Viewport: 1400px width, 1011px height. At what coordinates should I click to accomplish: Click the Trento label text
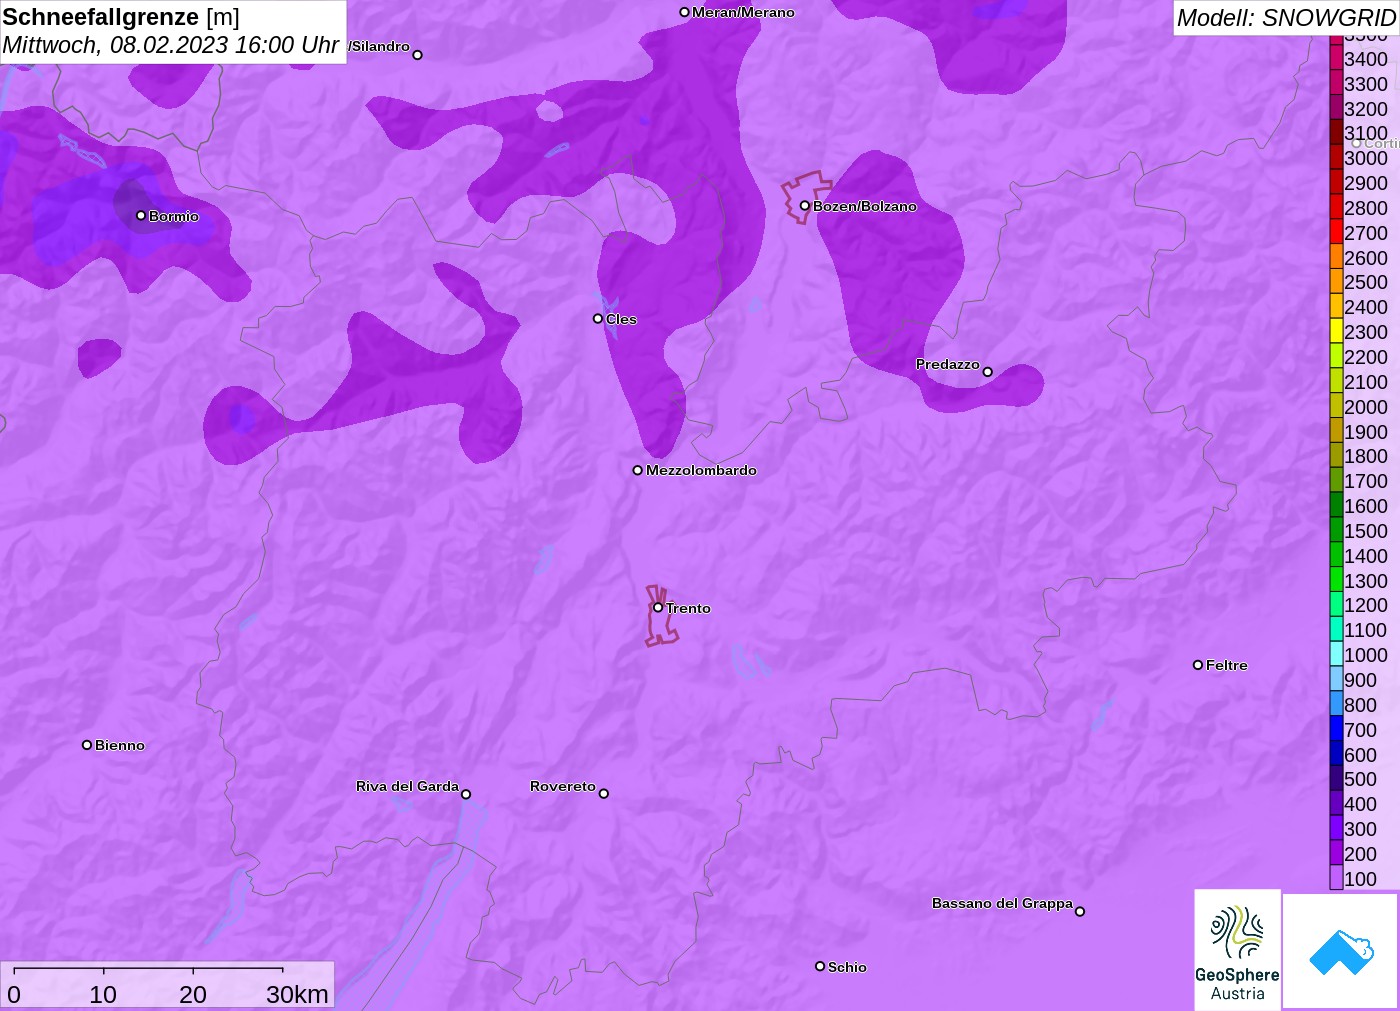tap(689, 608)
